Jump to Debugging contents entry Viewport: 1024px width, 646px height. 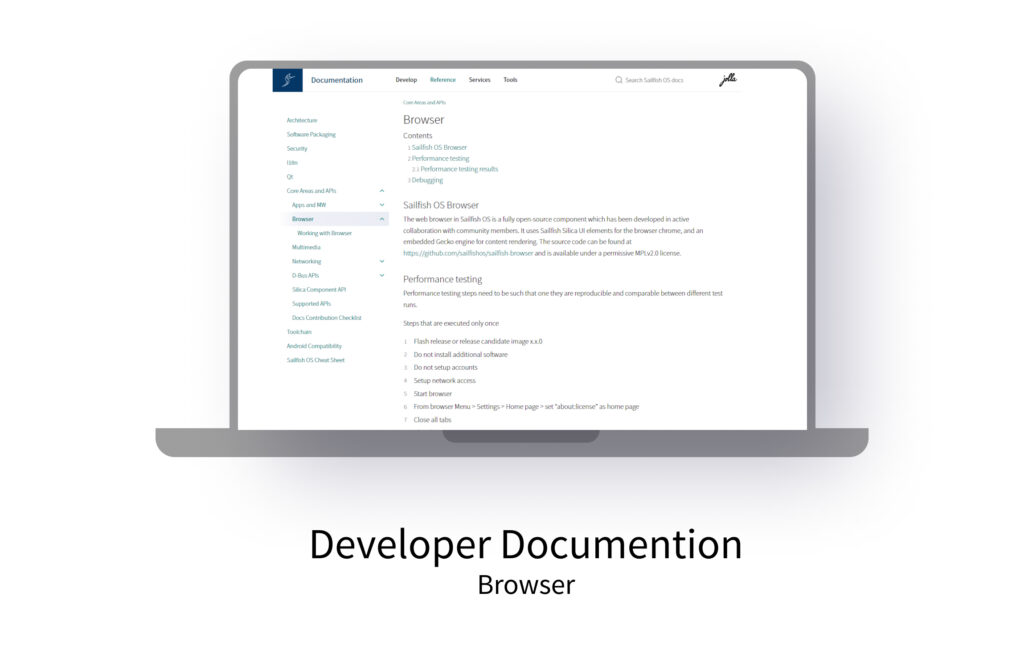click(427, 180)
